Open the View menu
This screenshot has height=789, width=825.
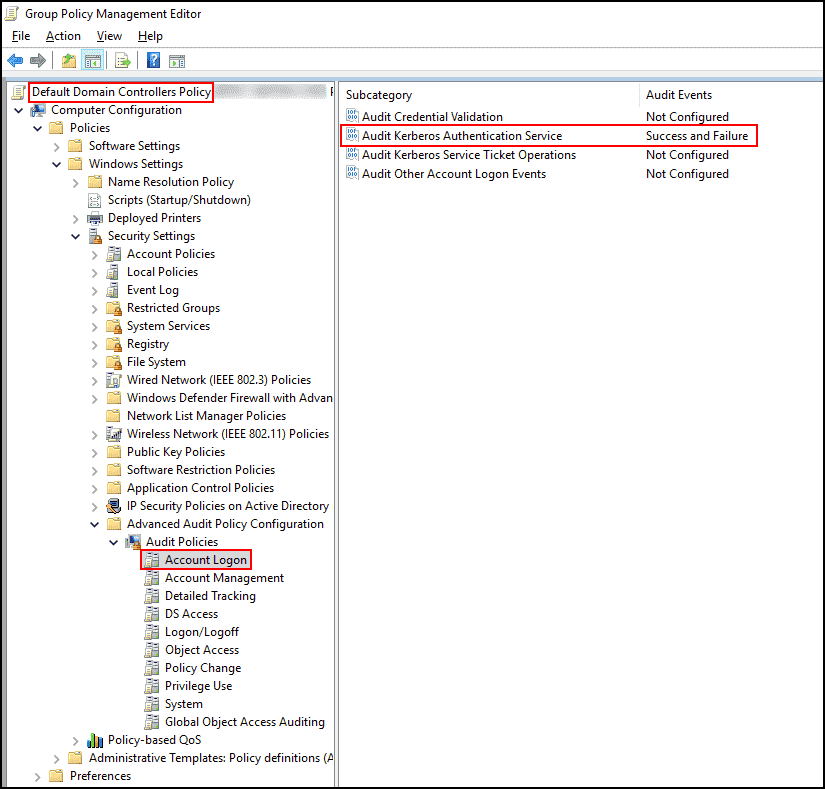(x=109, y=36)
